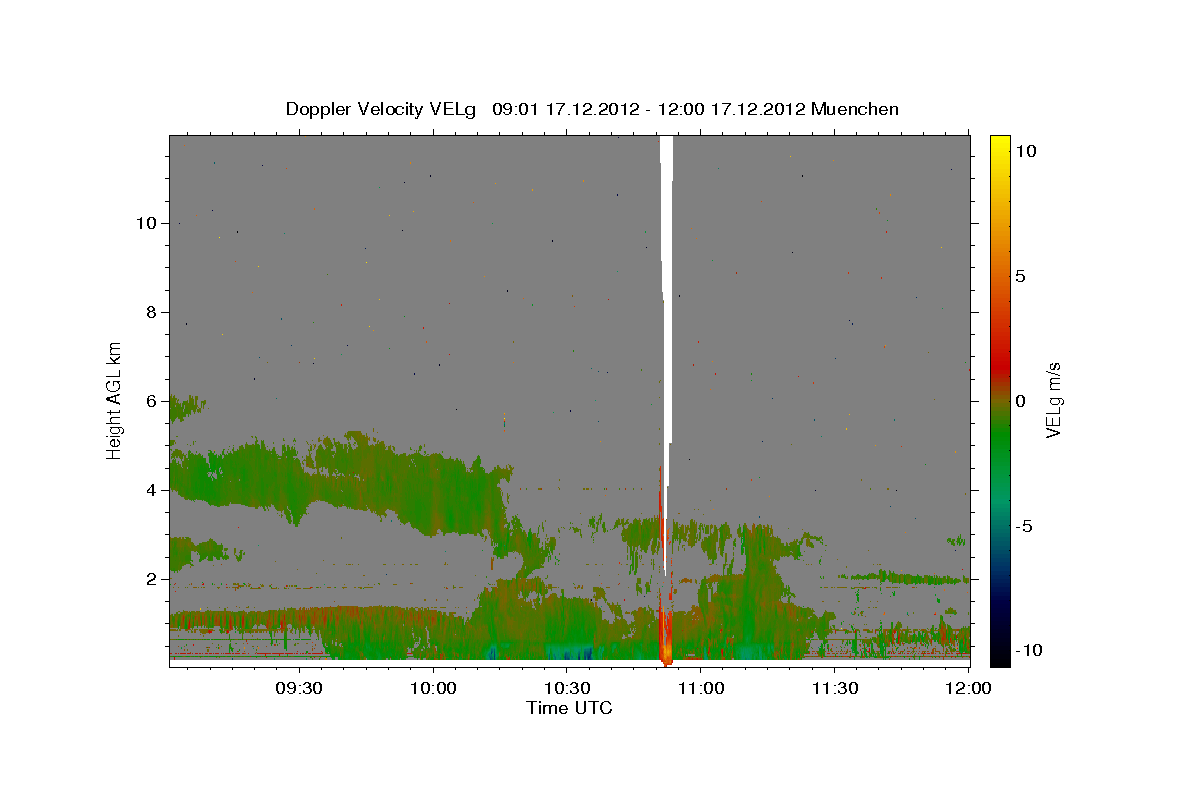Image resolution: width=1200 pixels, height=800 pixels.
Task: Click the 10:30 time tick label
Action: [x=566, y=688]
